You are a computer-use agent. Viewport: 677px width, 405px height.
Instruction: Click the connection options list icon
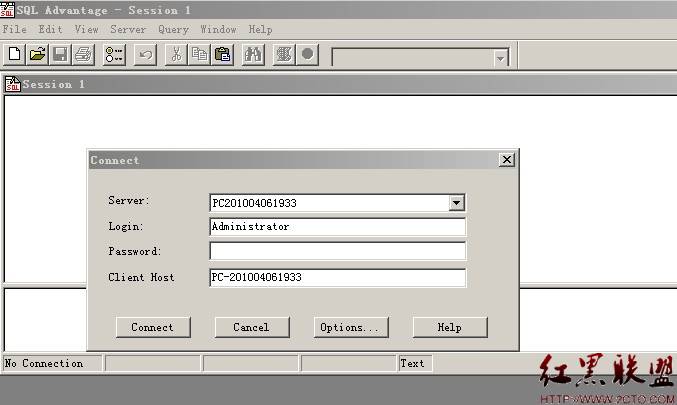pos(114,54)
